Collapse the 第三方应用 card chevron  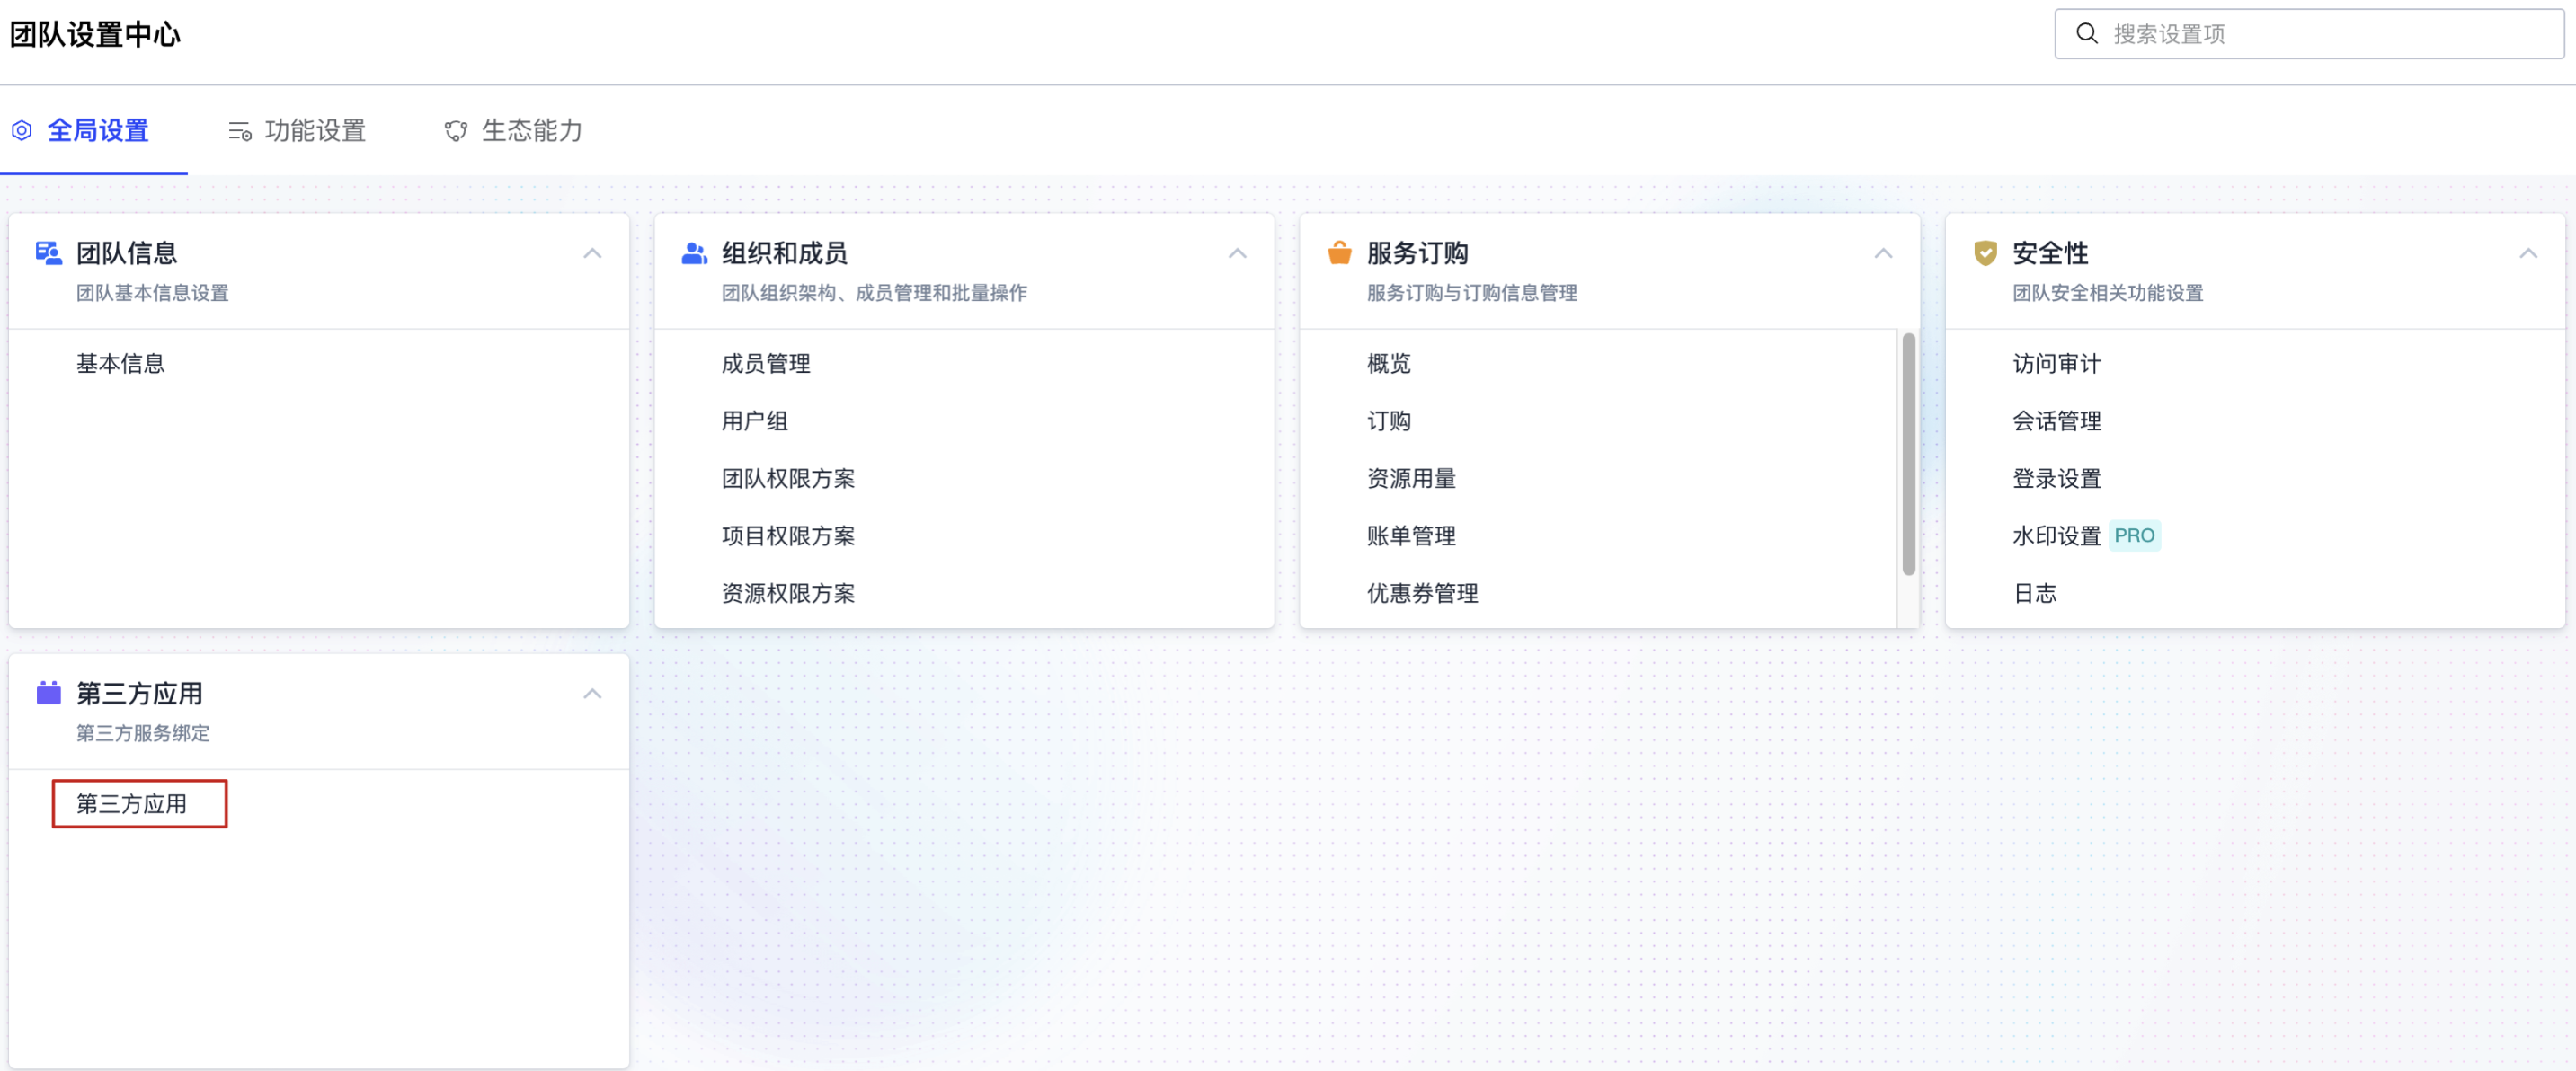pos(592,694)
